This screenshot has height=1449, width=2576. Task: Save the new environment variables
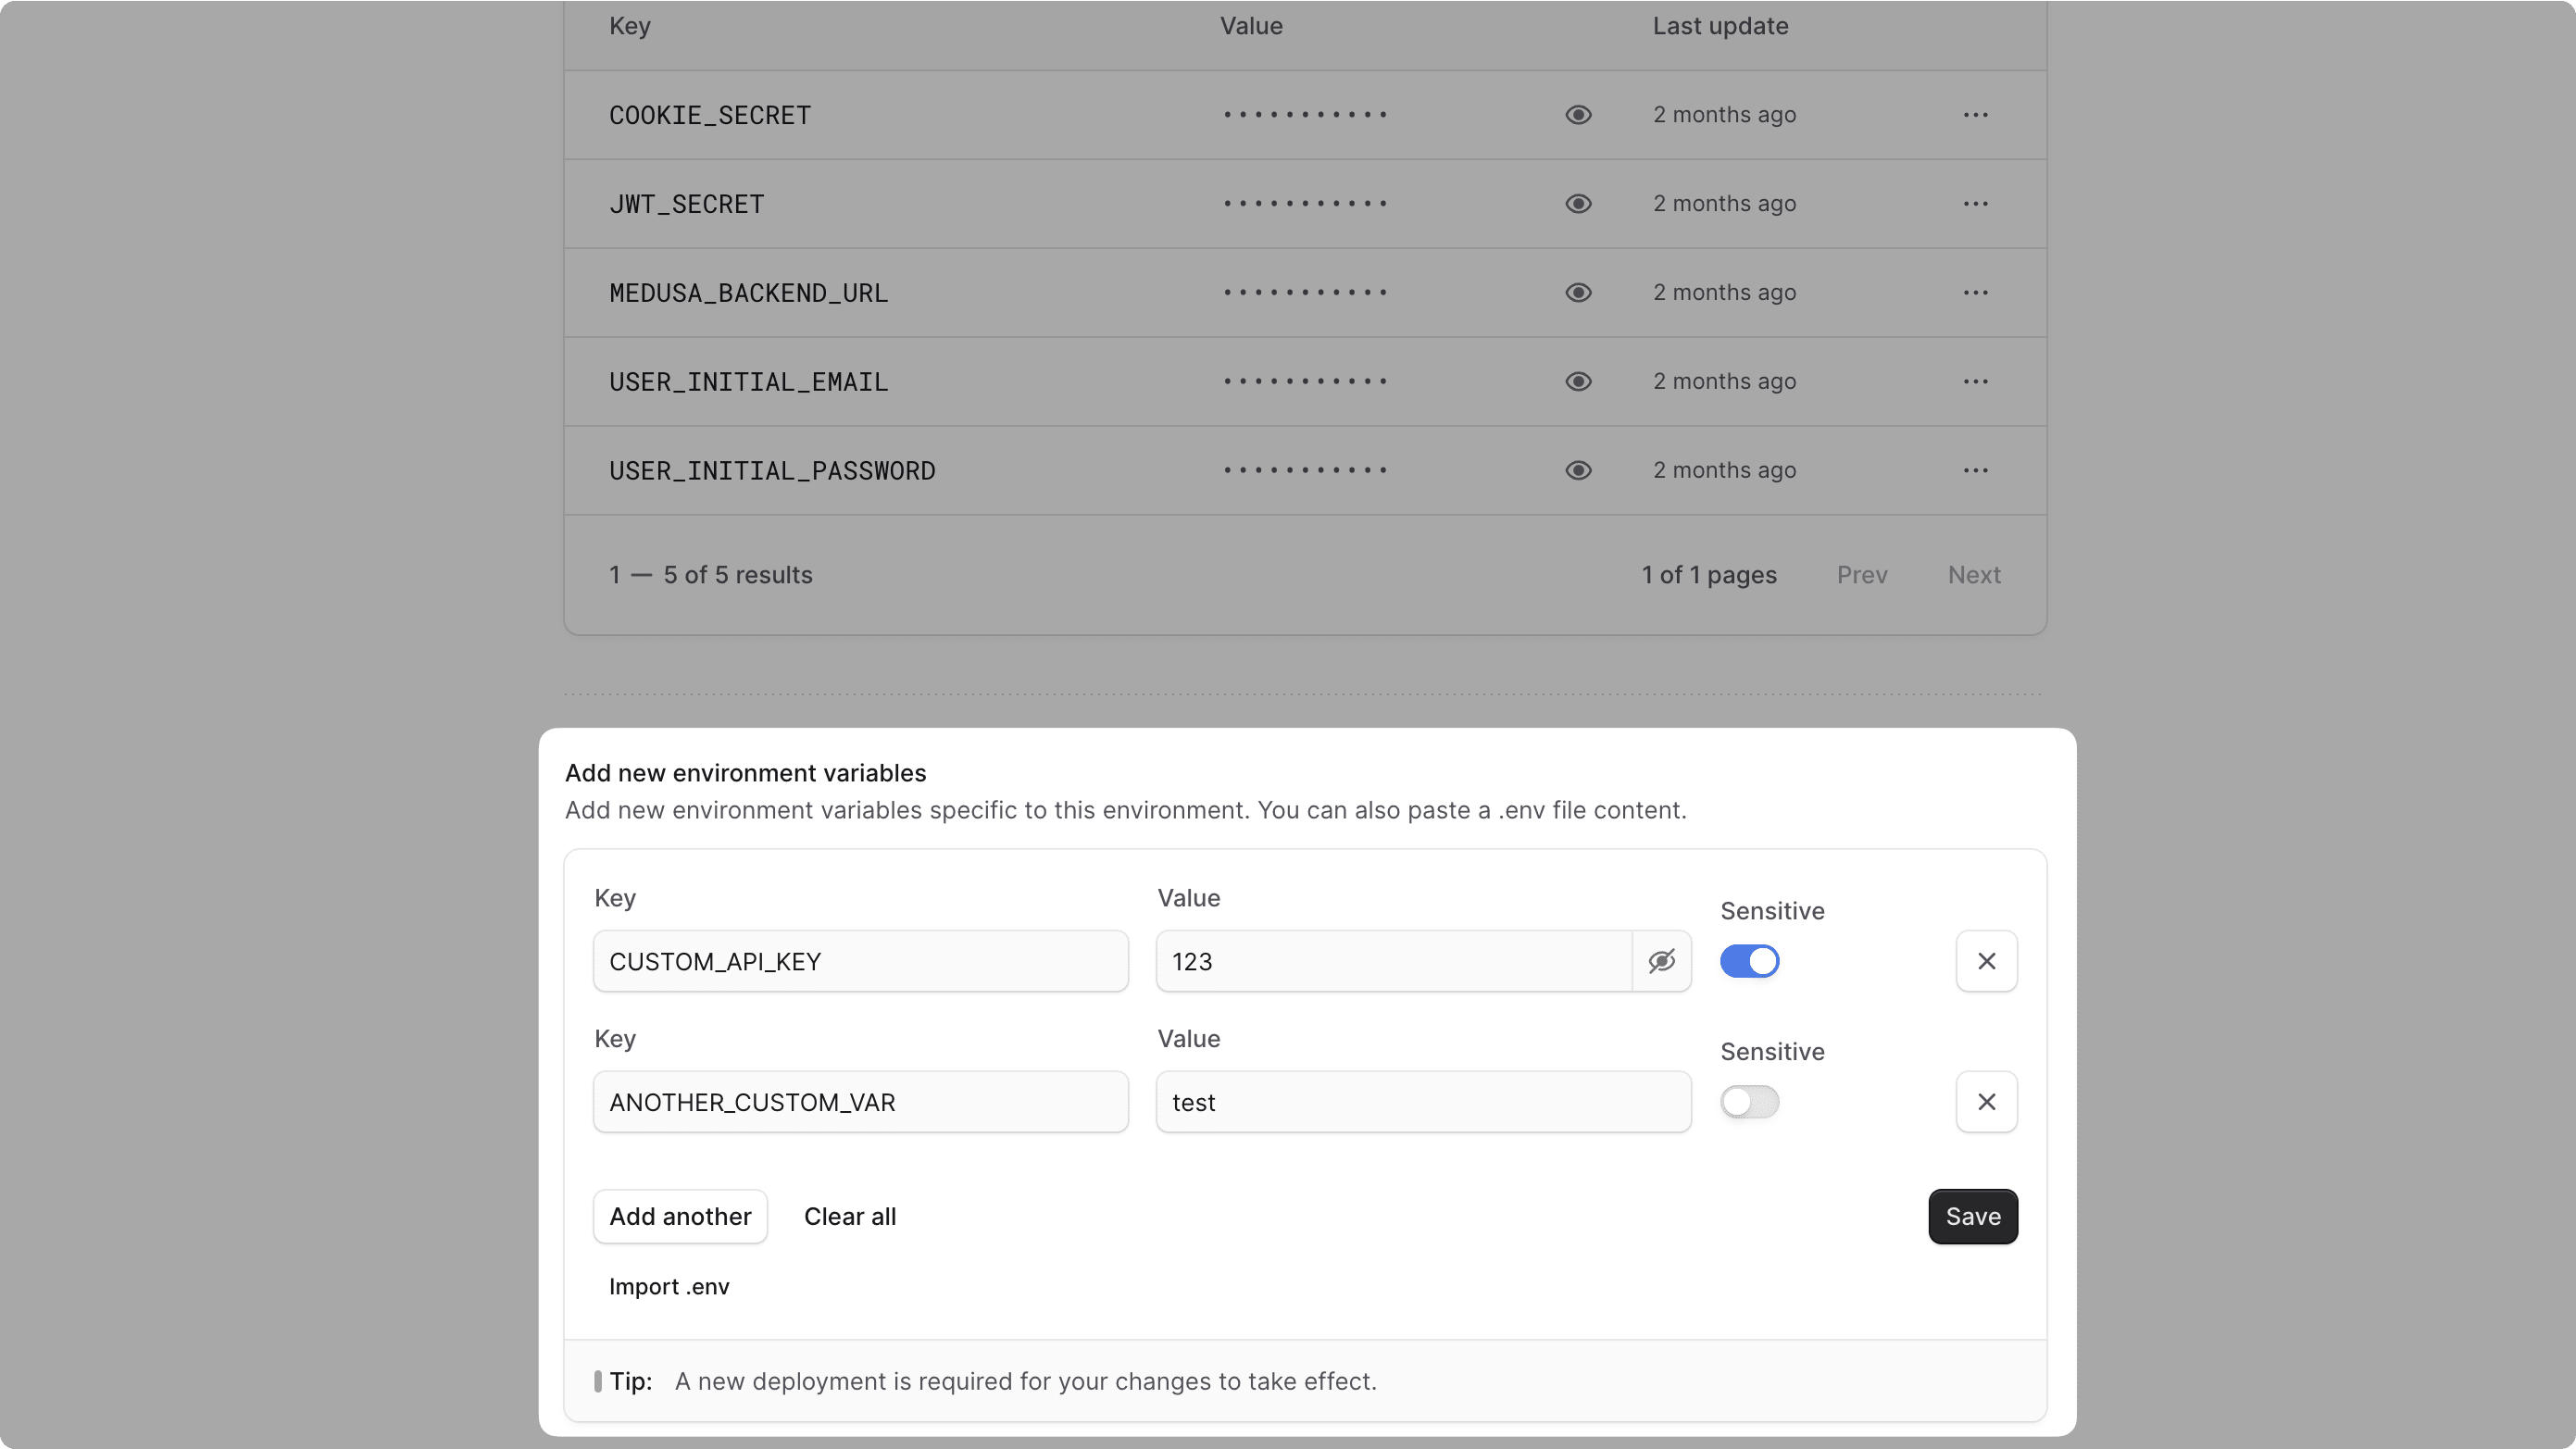[x=1972, y=1216]
